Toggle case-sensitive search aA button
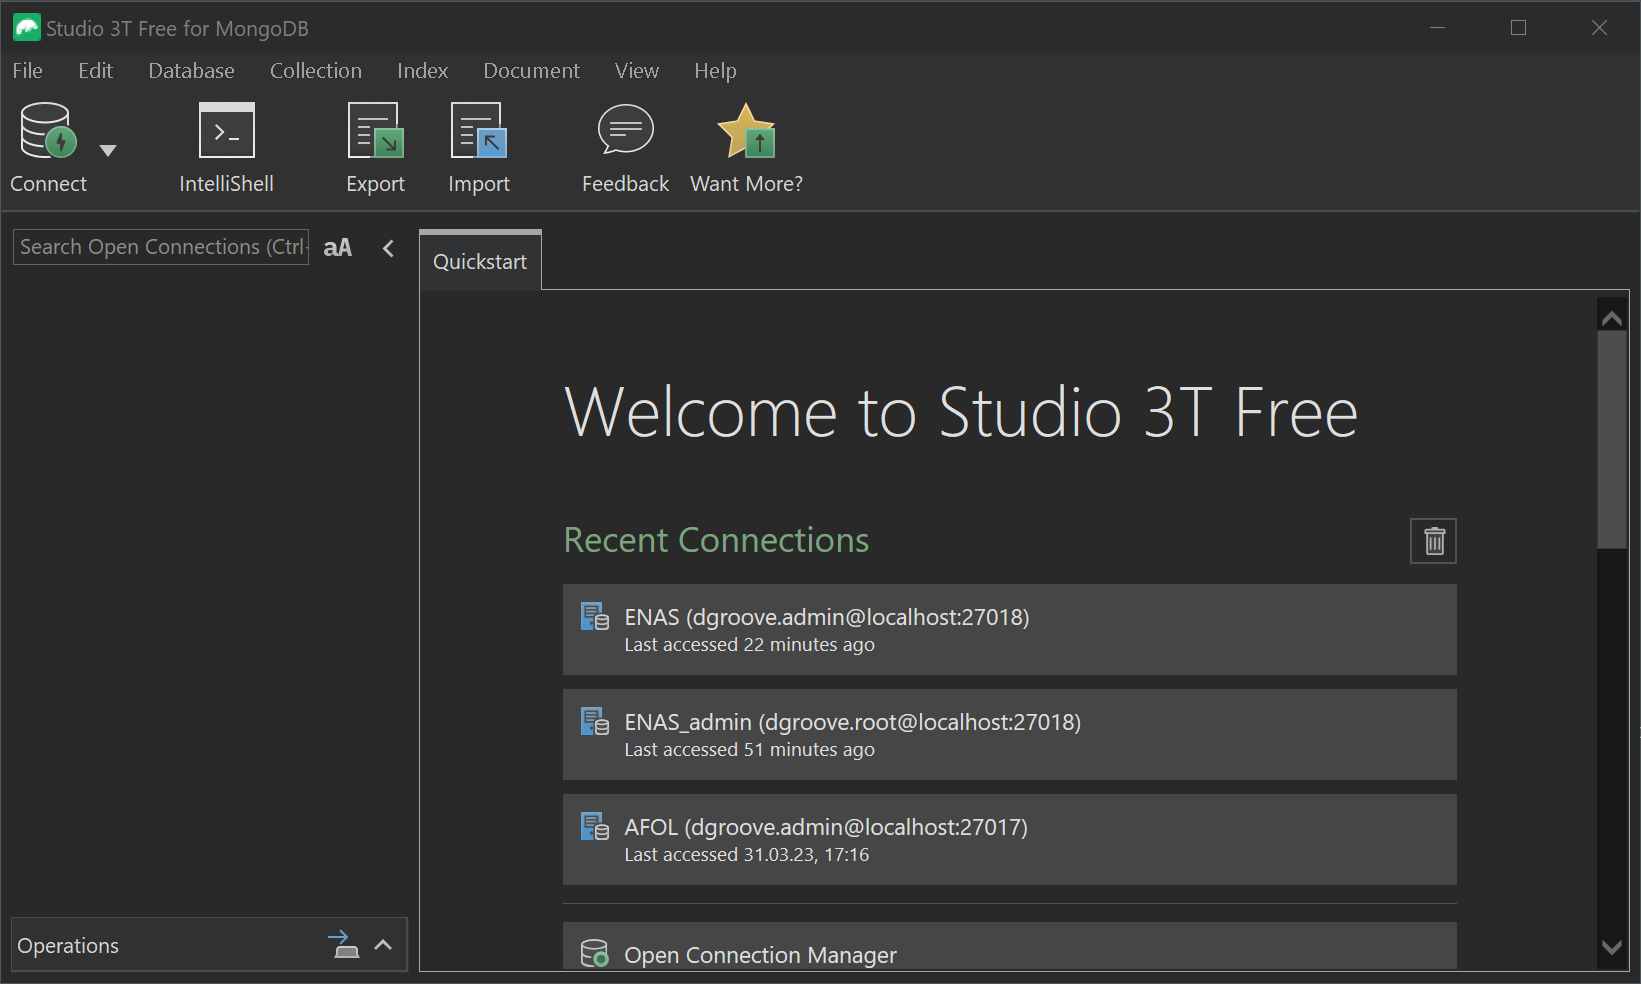Image resolution: width=1641 pixels, height=984 pixels. [338, 247]
